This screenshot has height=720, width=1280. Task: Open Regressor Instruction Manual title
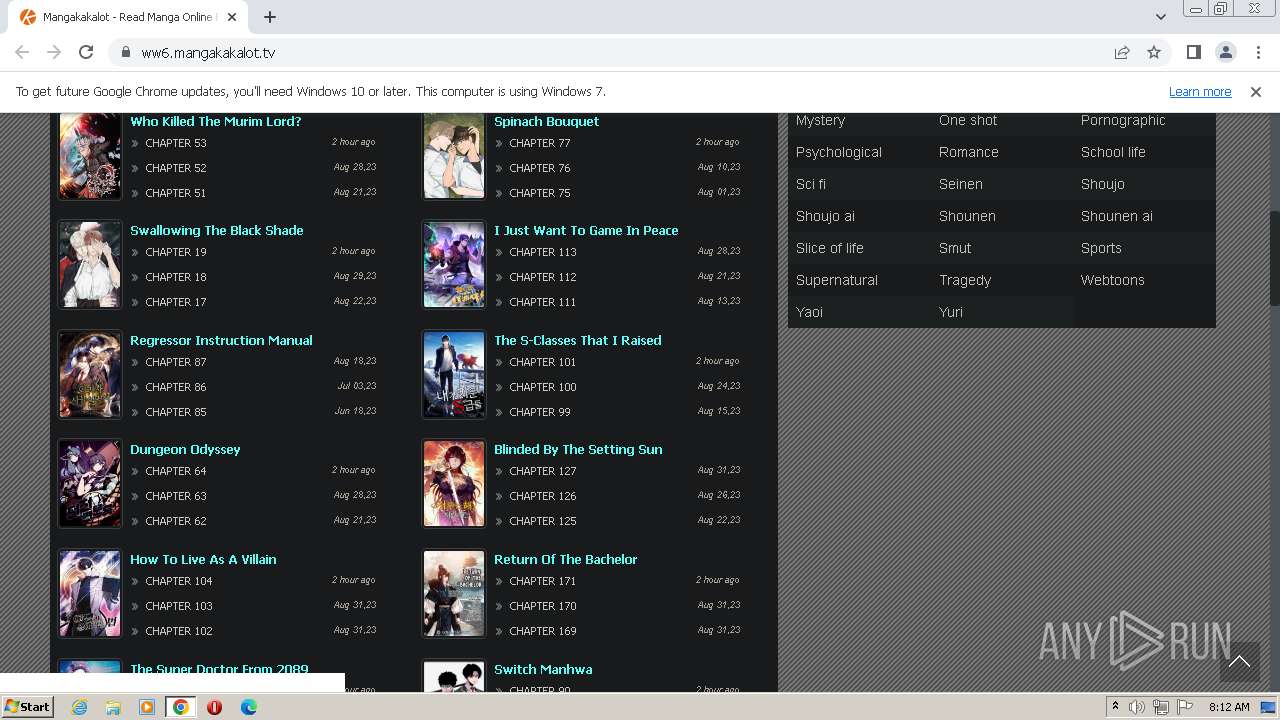pos(221,340)
